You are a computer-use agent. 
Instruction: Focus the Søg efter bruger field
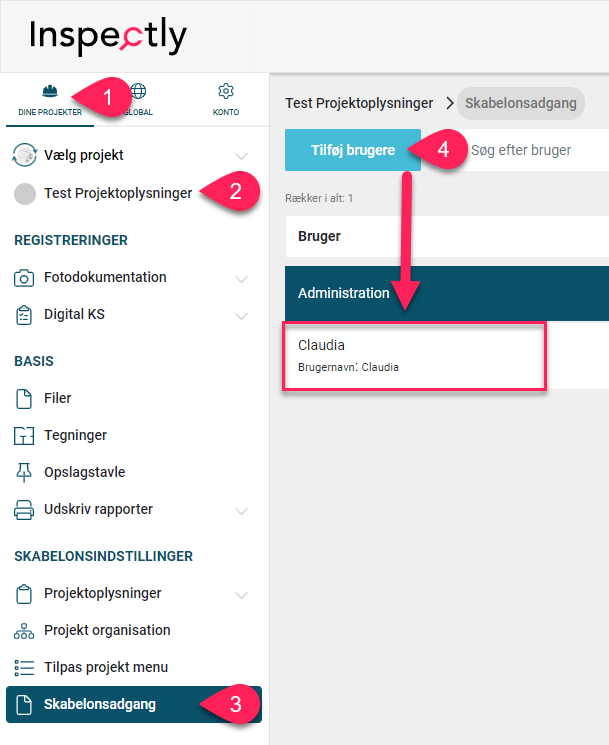point(536,150)
